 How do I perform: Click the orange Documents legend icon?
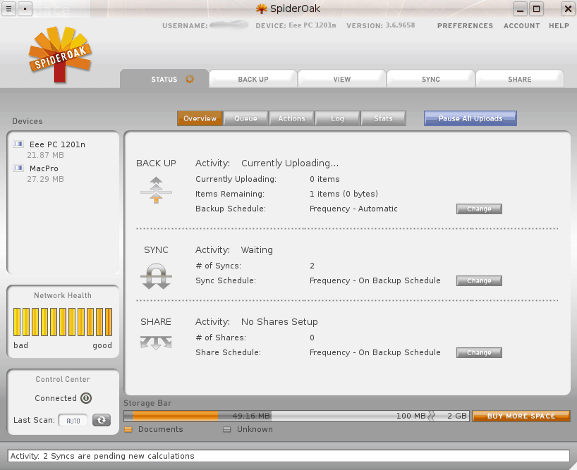click(128, 430)
